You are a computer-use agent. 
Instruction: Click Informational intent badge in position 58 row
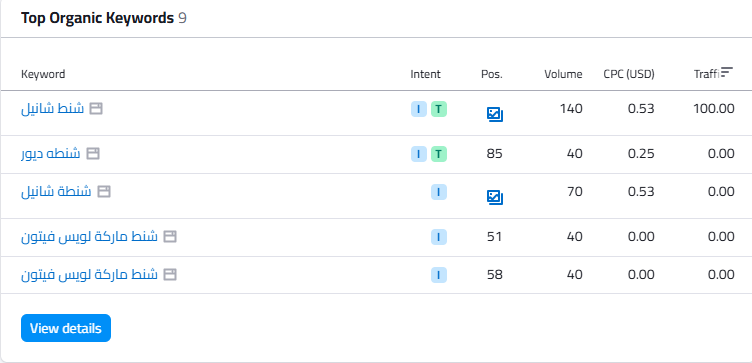tap(439, 275)
